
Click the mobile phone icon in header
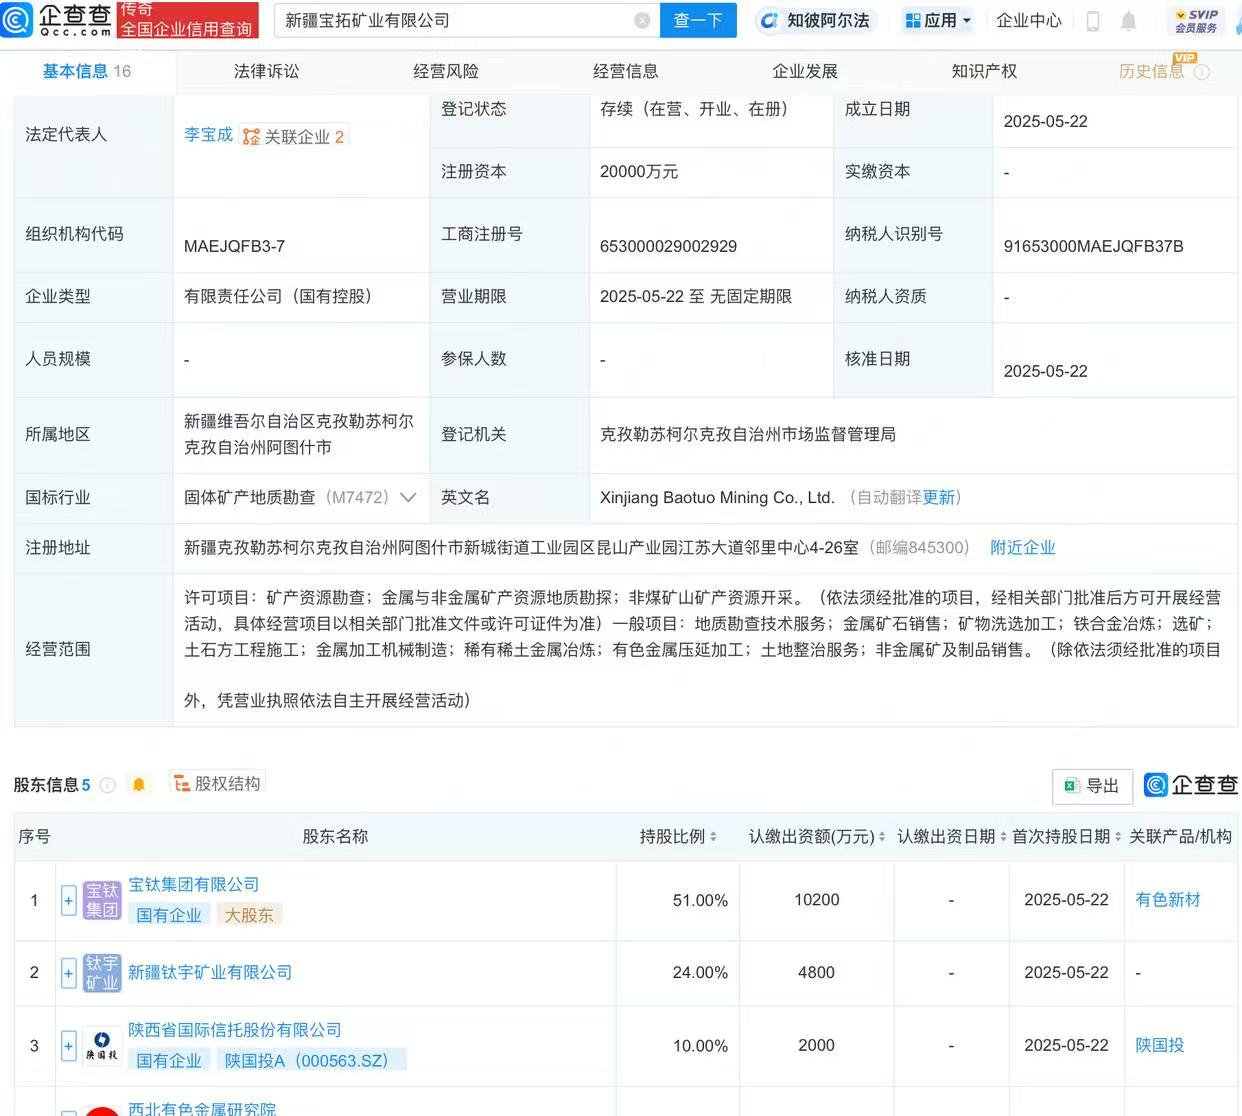(1093, 21)
